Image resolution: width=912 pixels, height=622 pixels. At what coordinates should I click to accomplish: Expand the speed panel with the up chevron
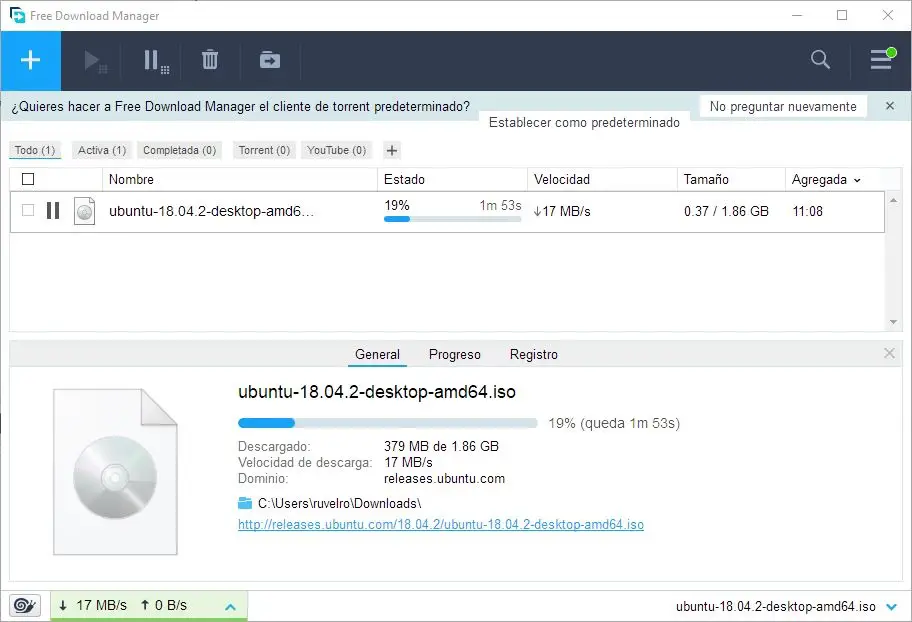click(230, 607)
